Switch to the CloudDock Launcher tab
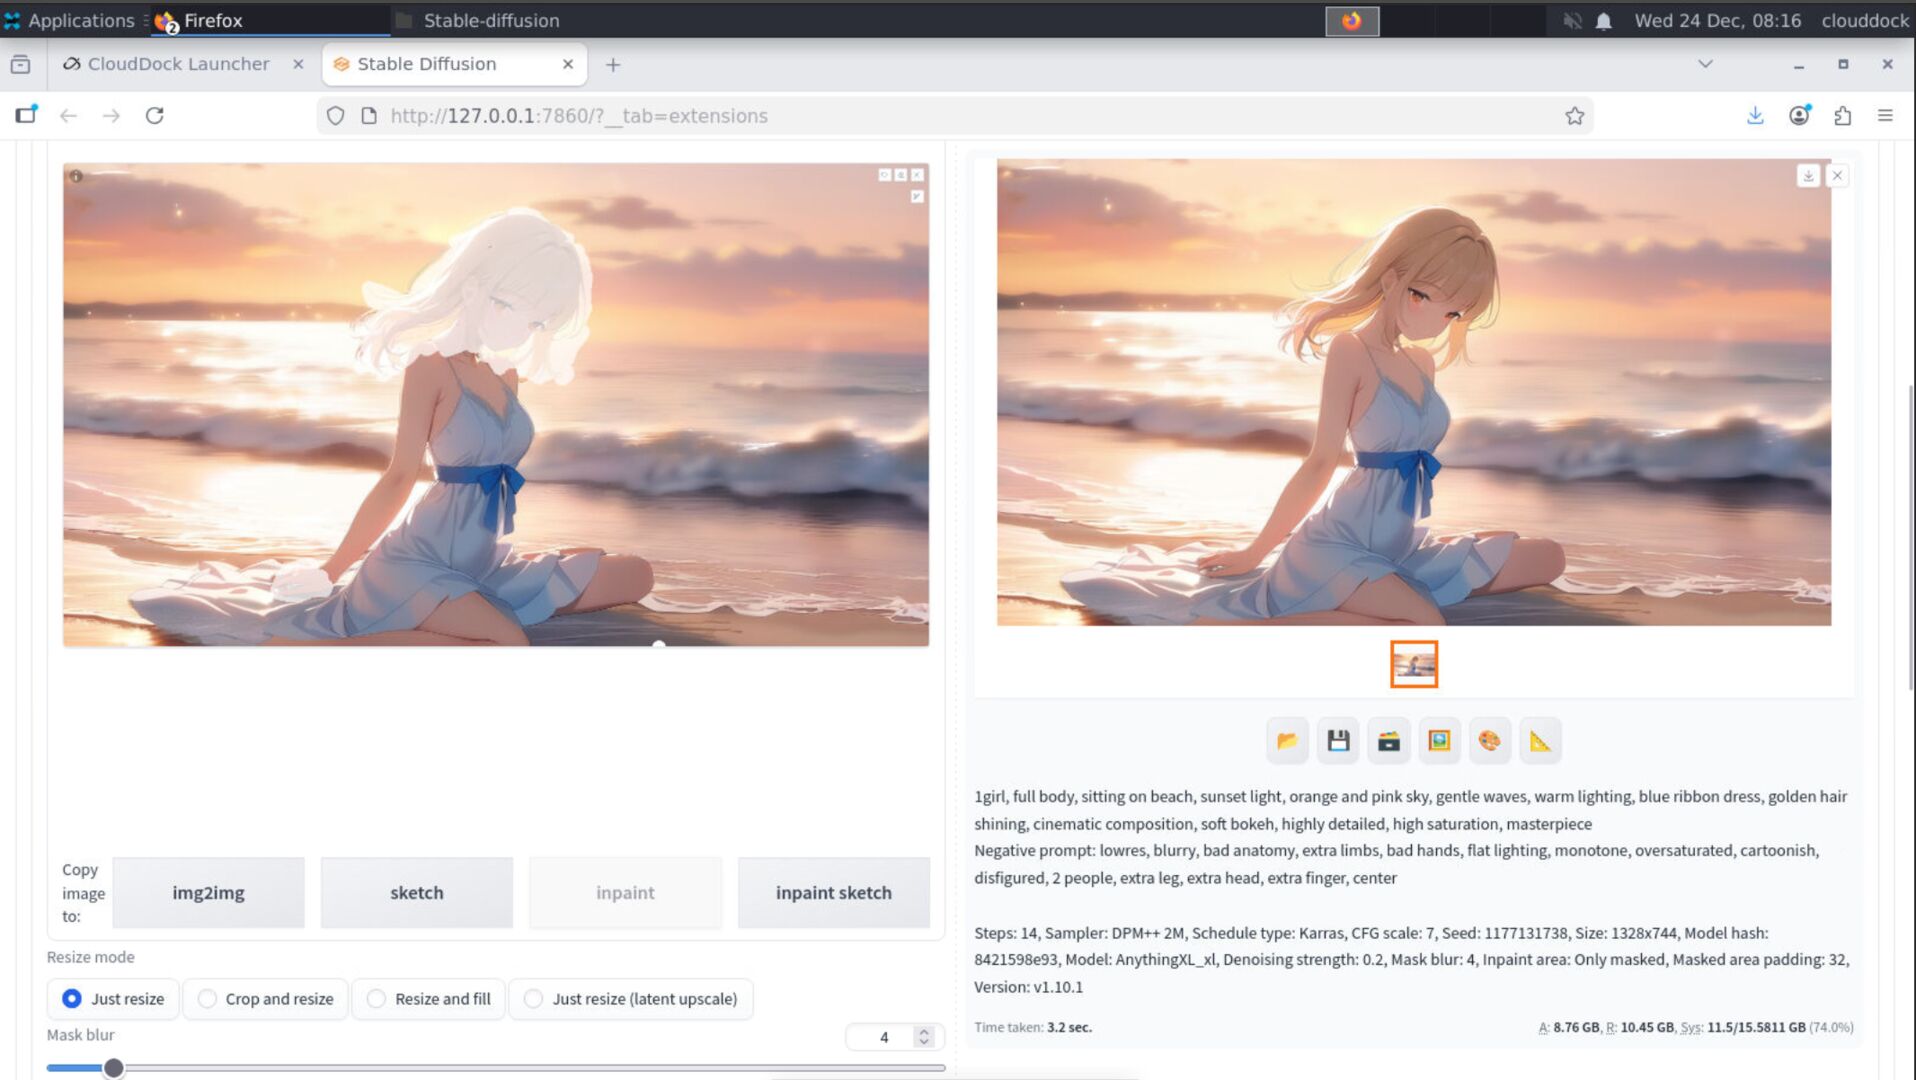1916x1080 pixels. (178, 64)
